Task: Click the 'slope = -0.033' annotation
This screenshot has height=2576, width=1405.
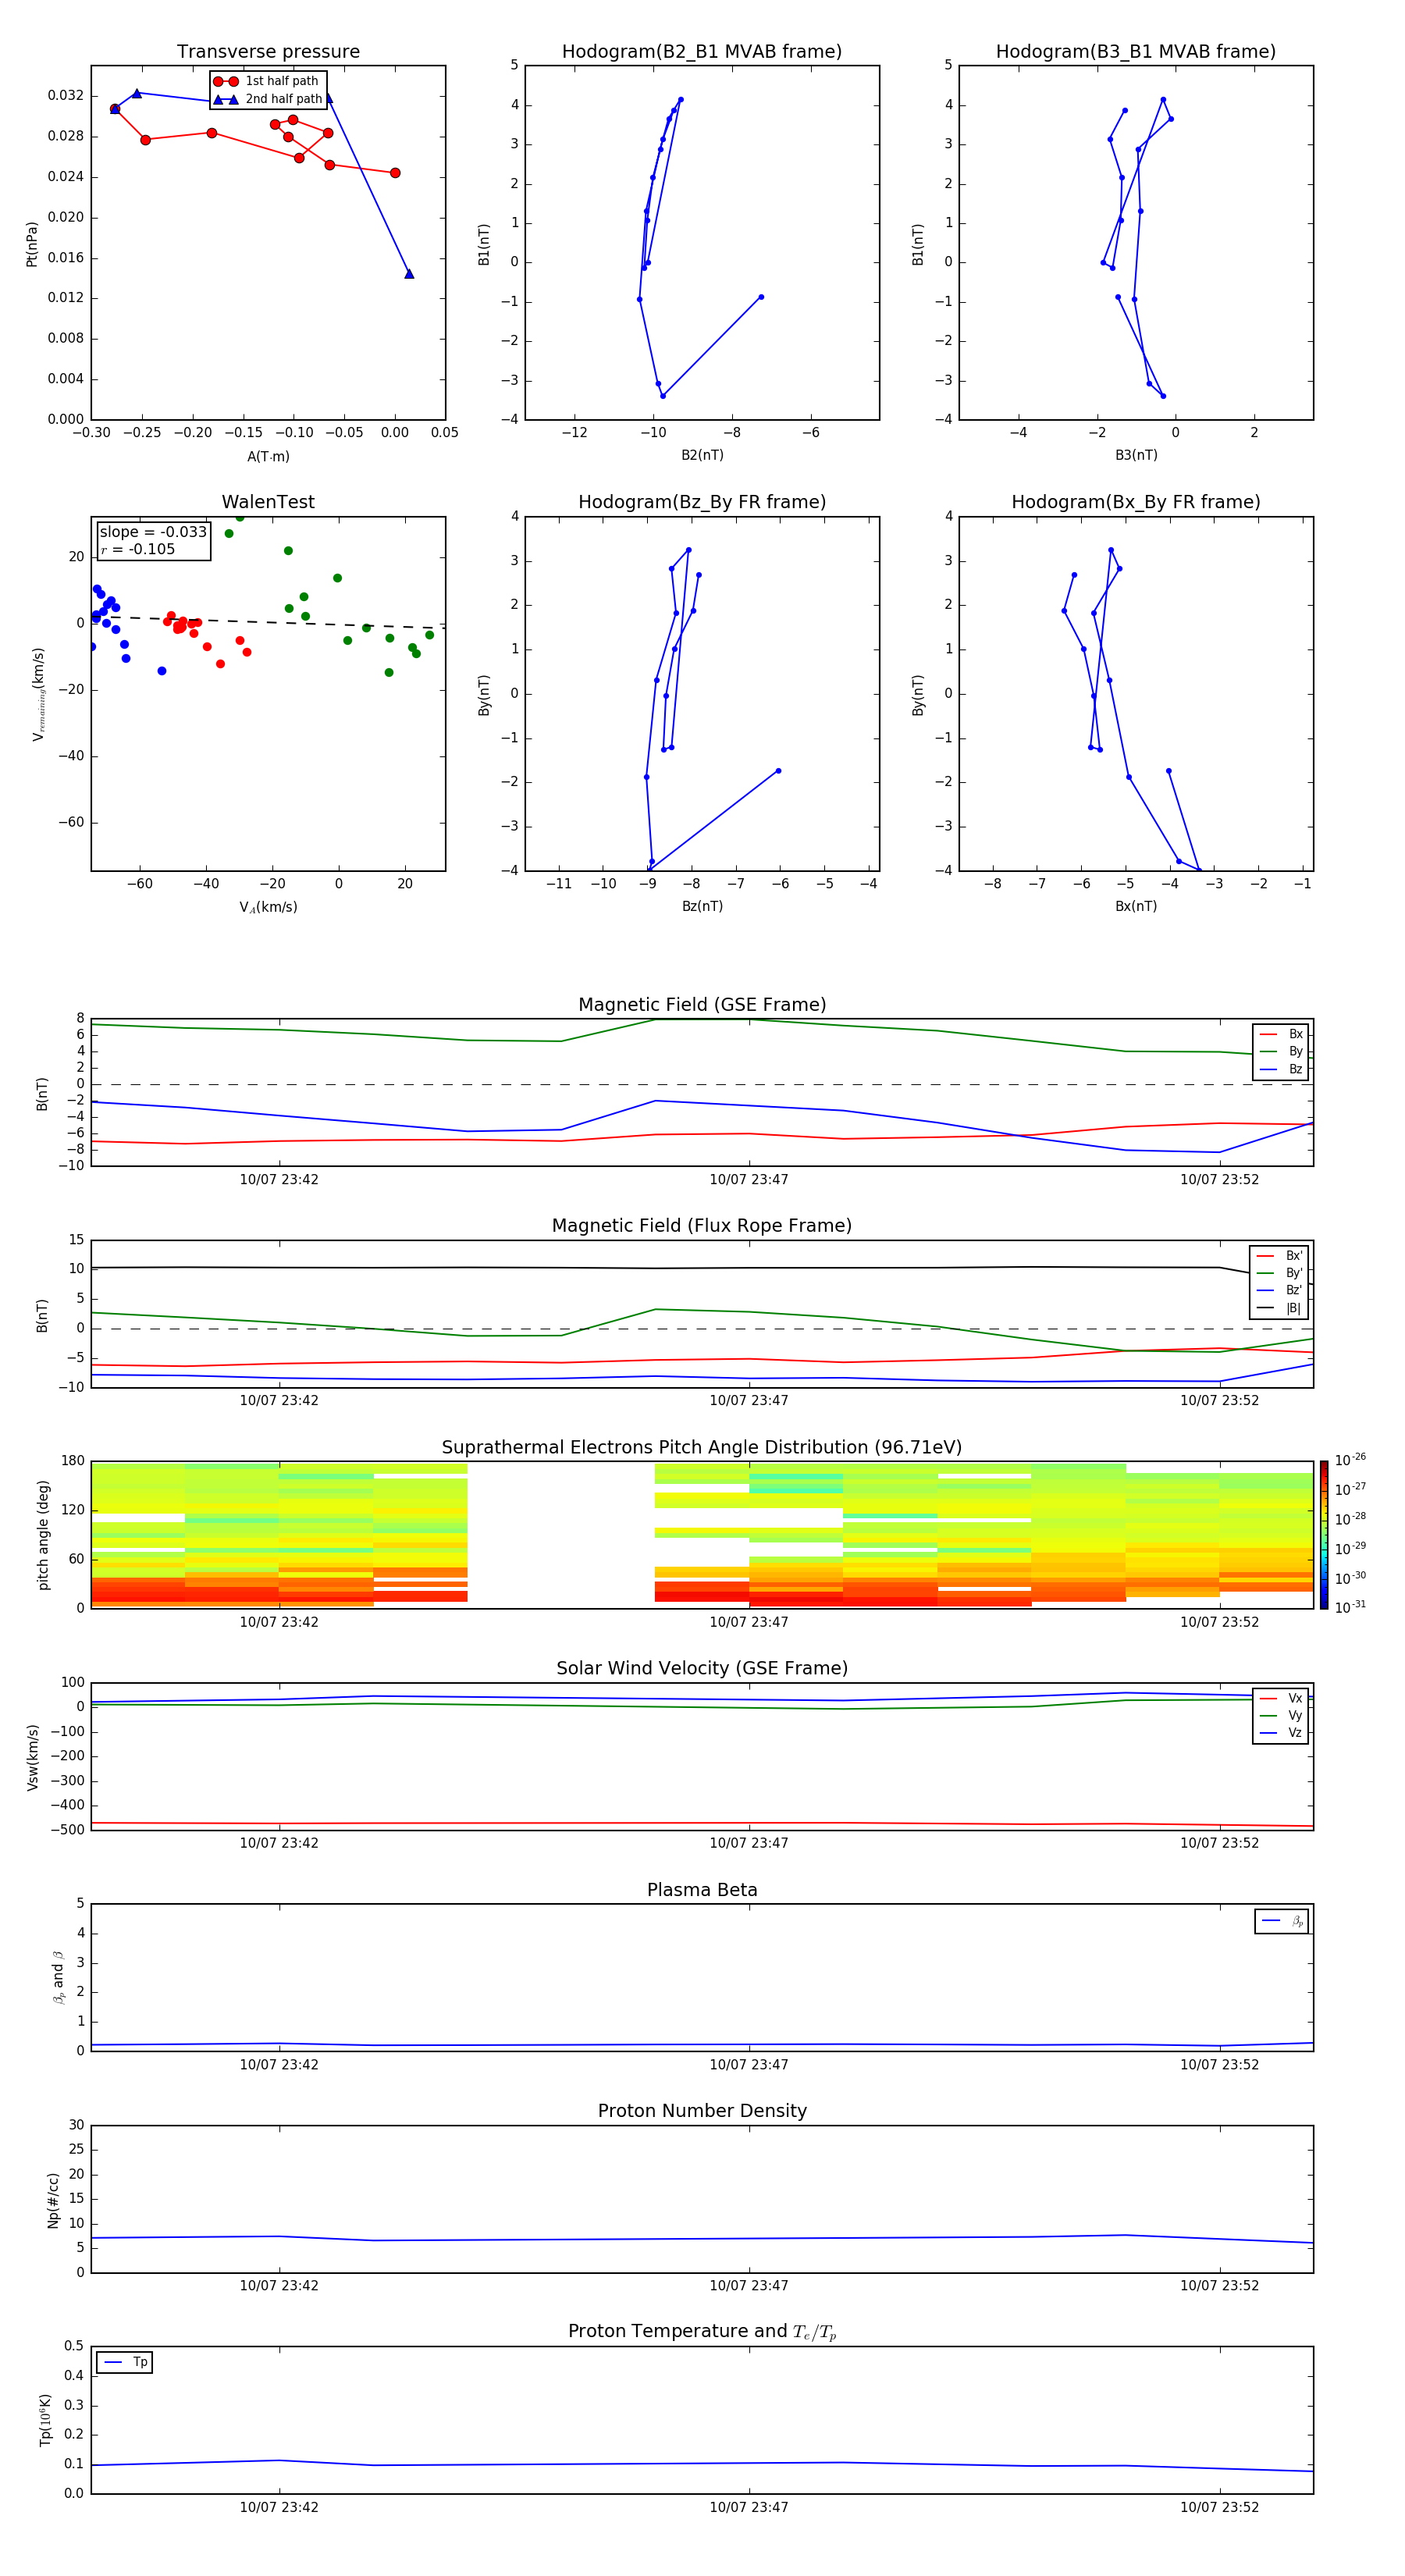Action: click(153, 532)
